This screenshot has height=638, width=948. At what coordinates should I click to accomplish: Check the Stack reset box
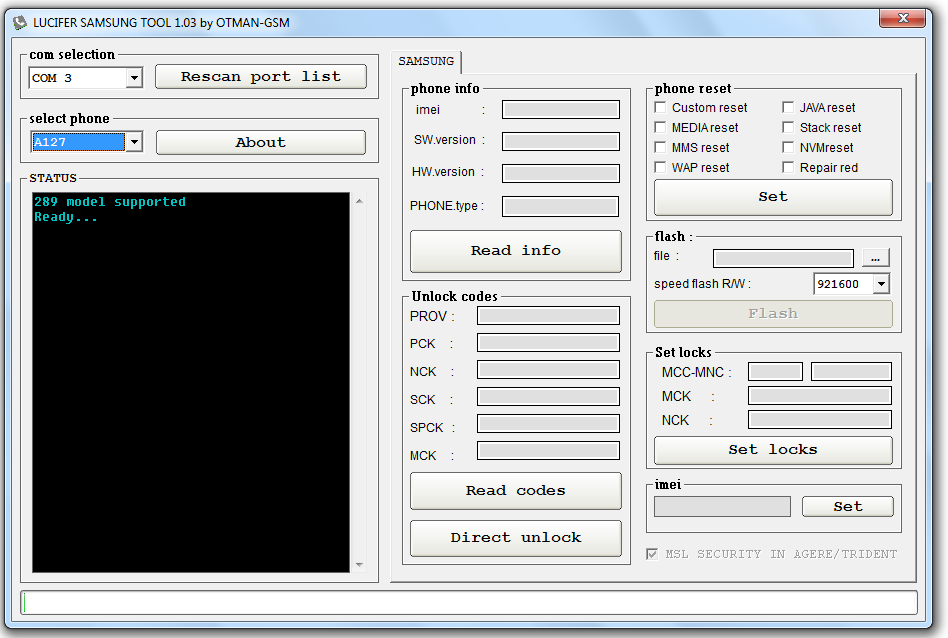coord(788,127)
